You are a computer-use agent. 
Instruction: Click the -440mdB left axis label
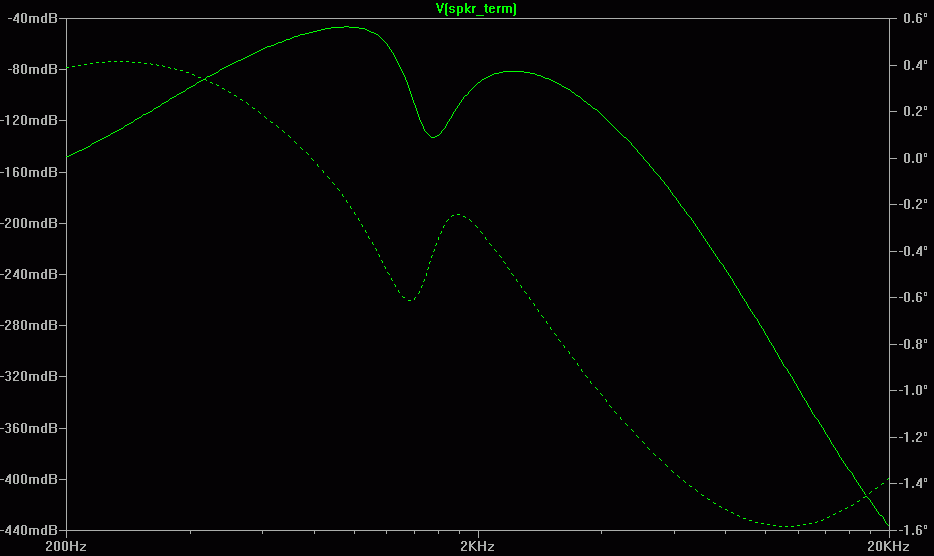click(x=29, y=530)
